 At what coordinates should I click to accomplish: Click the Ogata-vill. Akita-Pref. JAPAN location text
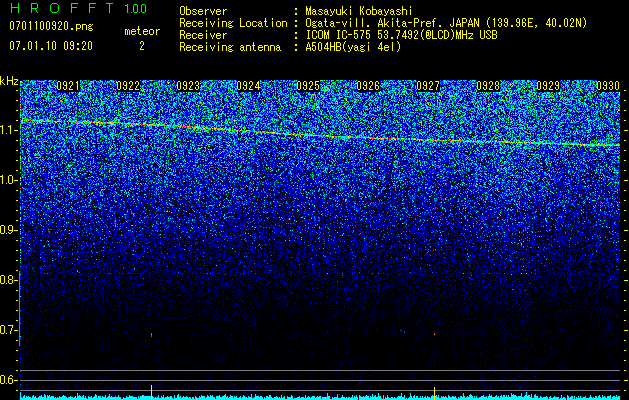[x=446, y=23]
